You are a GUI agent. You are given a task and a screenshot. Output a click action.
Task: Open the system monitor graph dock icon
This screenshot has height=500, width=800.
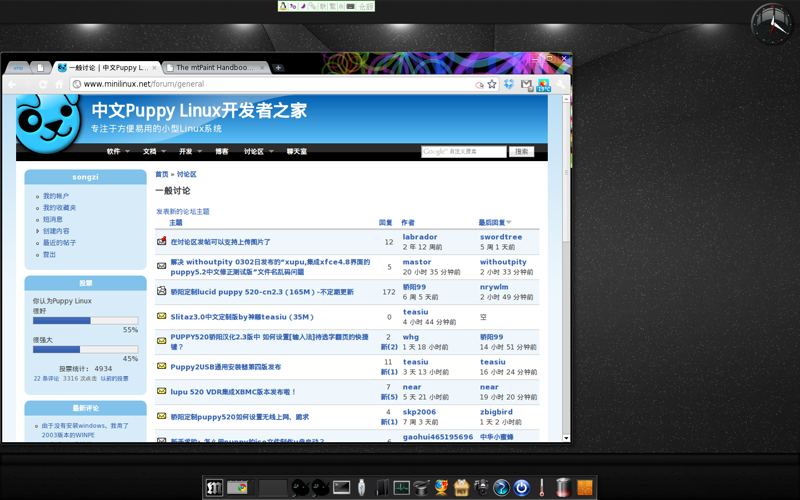401,488
